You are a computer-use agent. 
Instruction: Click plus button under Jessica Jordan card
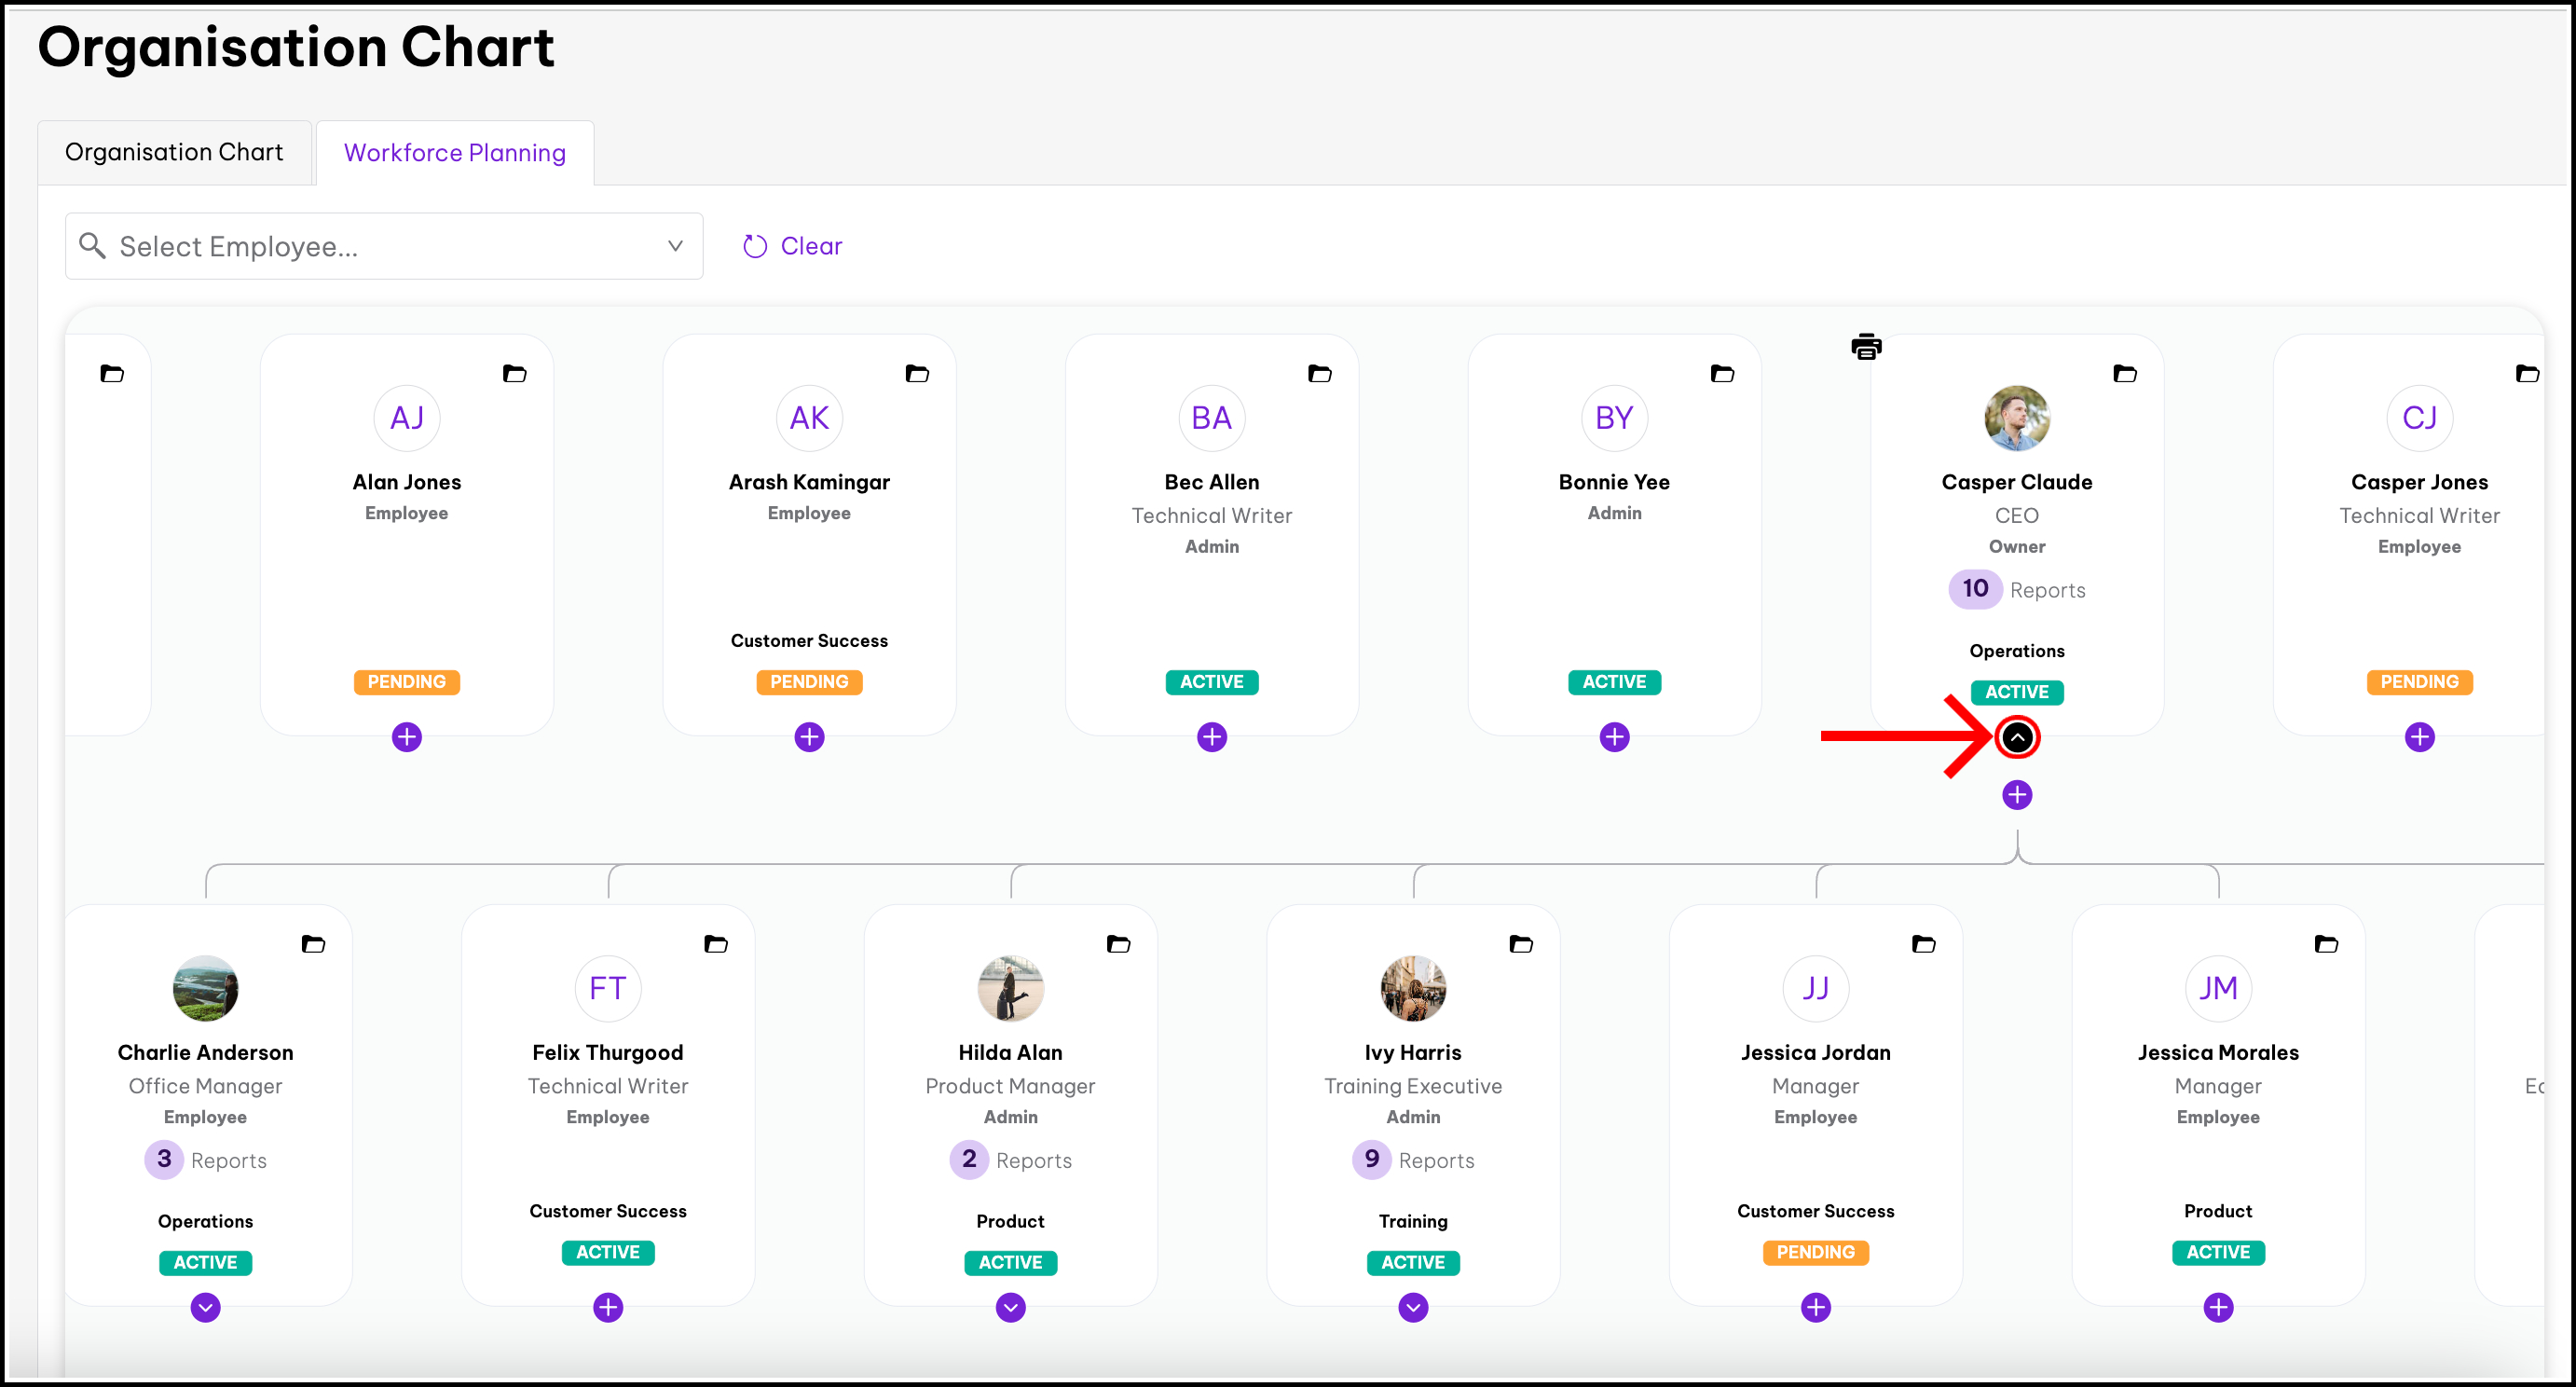click(1815, 1307)
